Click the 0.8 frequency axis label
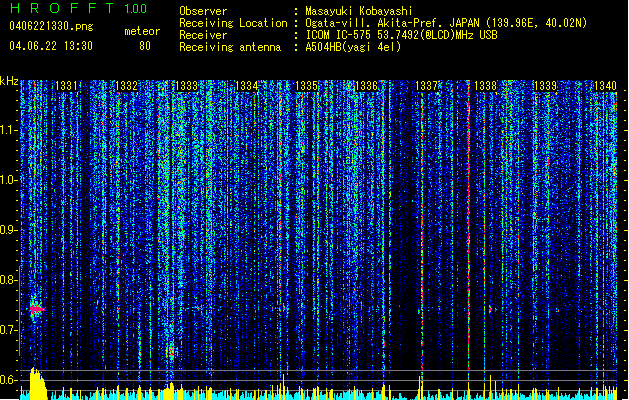The height and width of the screenshot is (400, 629). (9, 280)
